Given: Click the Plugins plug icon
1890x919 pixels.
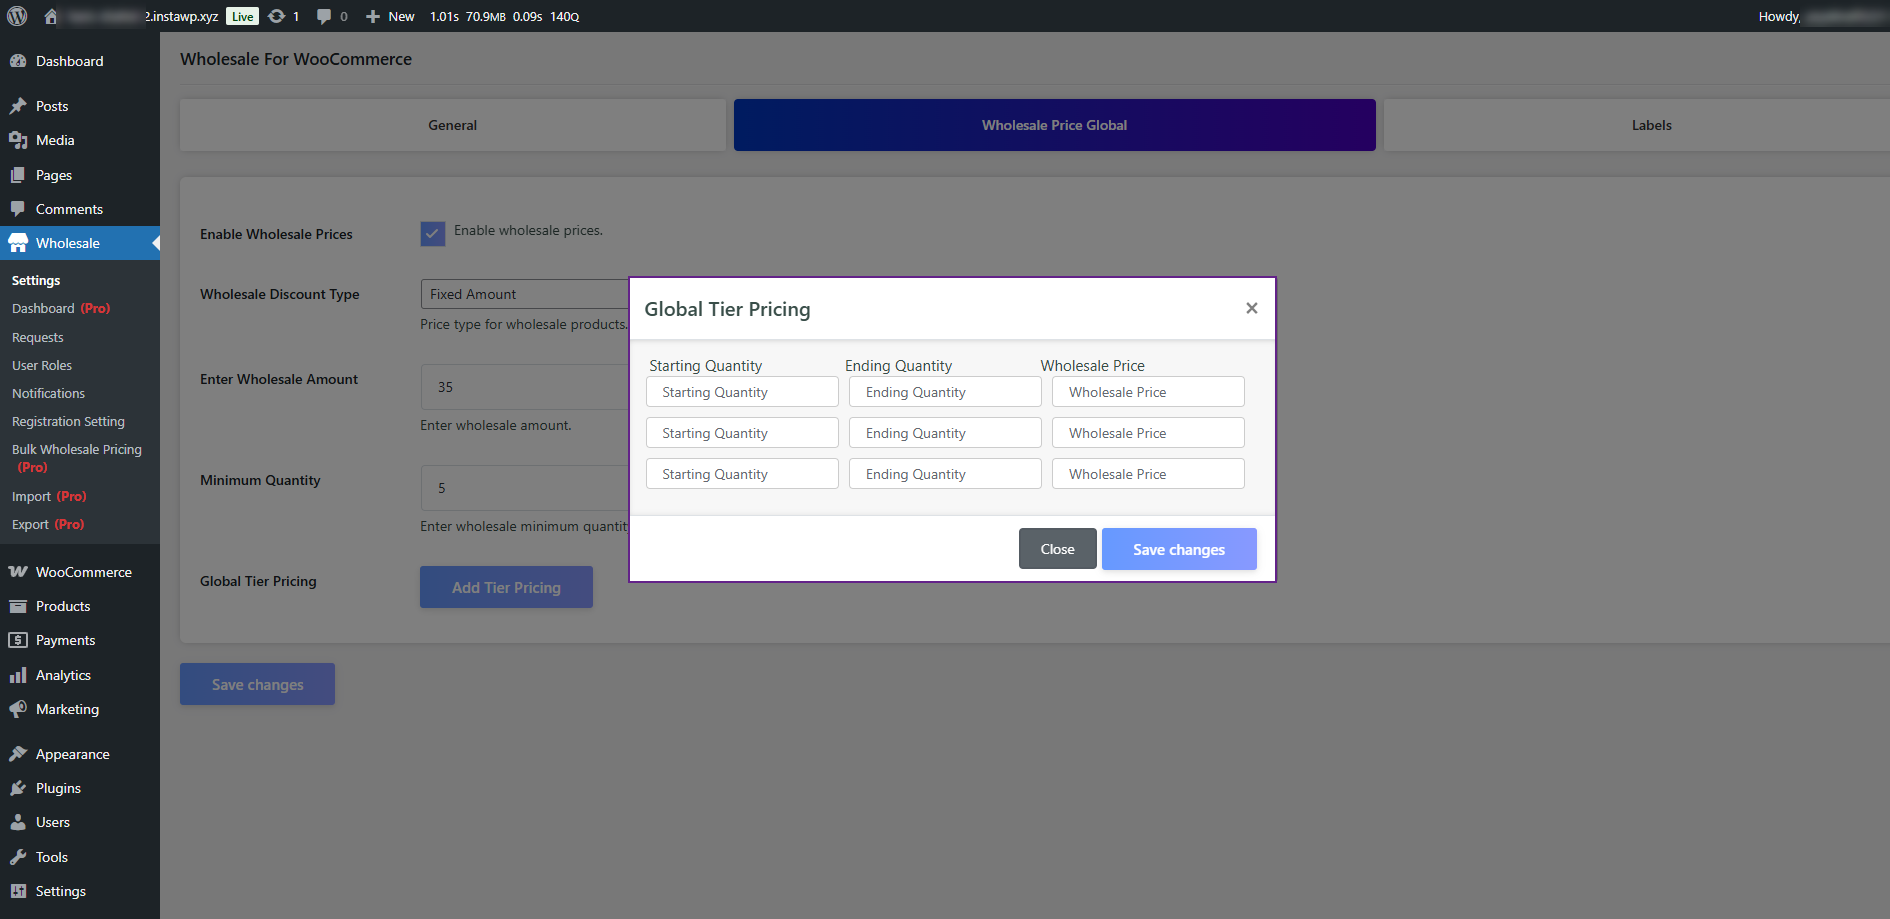Looking at the screenshot, I should [18, 788].
